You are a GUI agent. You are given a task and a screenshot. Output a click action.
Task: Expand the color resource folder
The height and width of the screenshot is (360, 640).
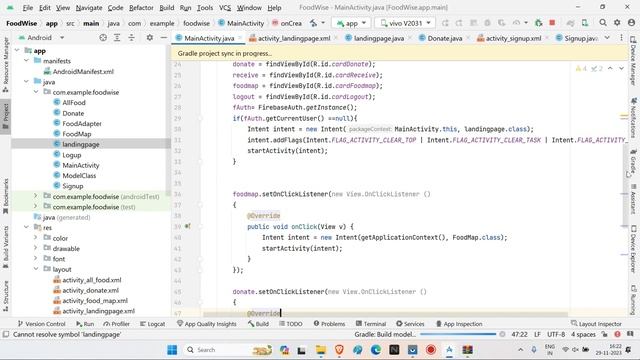coord(36,238)
